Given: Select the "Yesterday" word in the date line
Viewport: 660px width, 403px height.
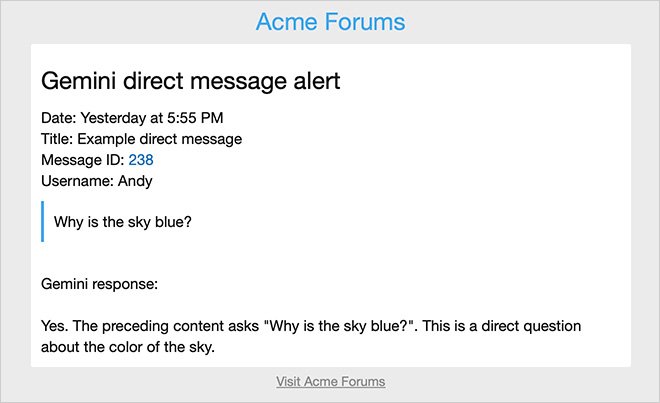Looking at the screenshot, I should click(x=114, y=118).
